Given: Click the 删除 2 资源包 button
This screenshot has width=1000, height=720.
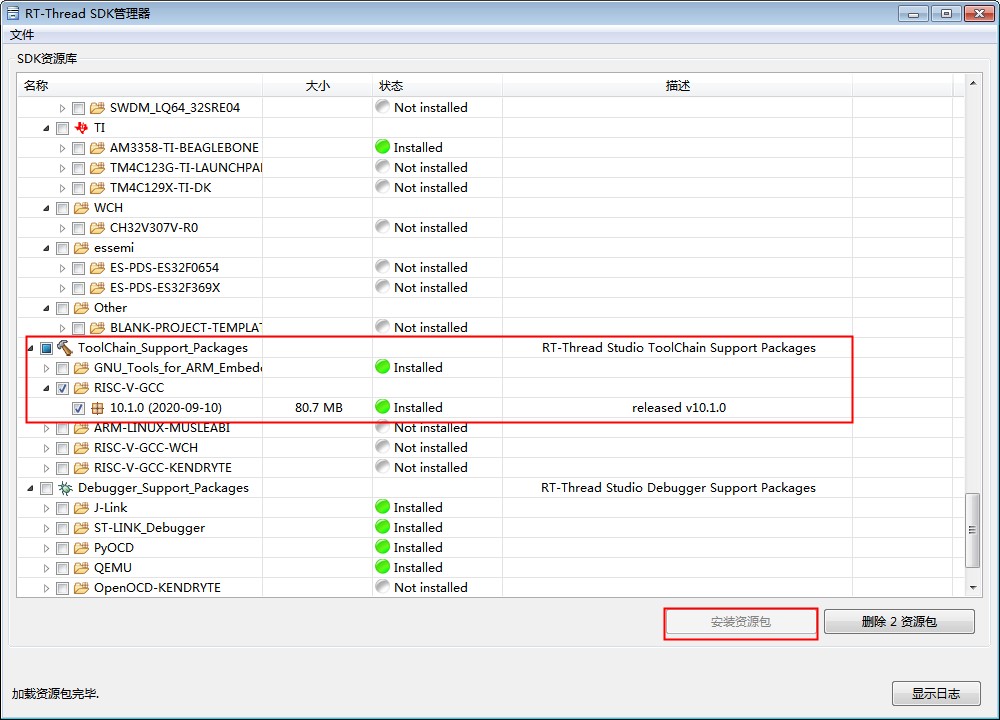Looking at the screenshot, I should (899, 622).
